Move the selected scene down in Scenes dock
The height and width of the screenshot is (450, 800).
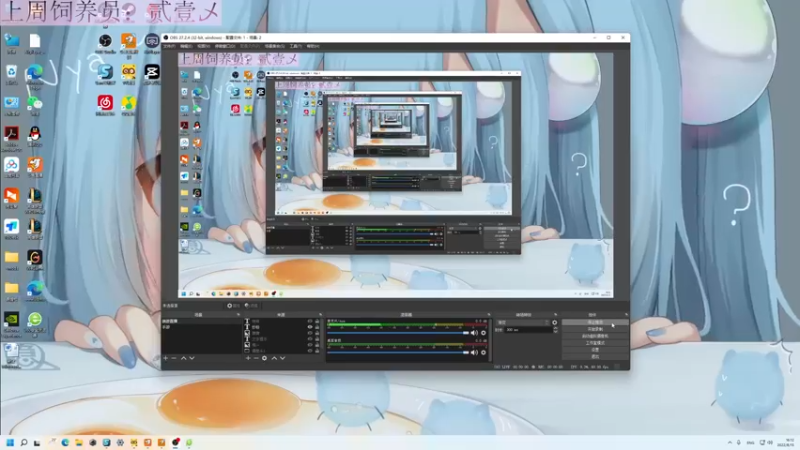click(192, 358)
